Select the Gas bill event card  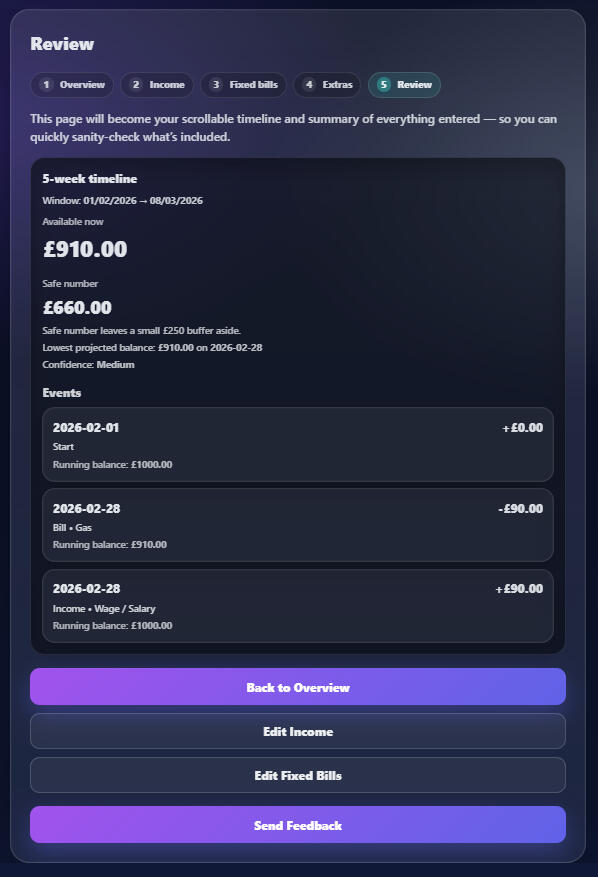pyautogui.click(x=297, y=525)
